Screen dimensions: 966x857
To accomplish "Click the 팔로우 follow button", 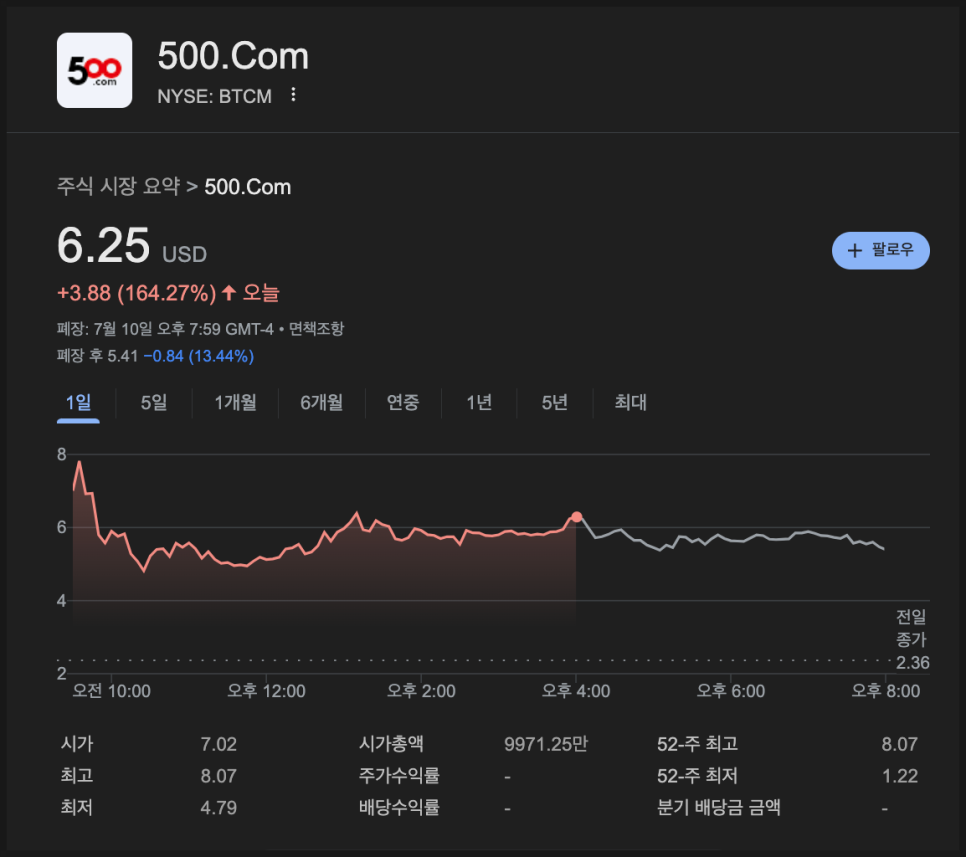I will point(880,250).
